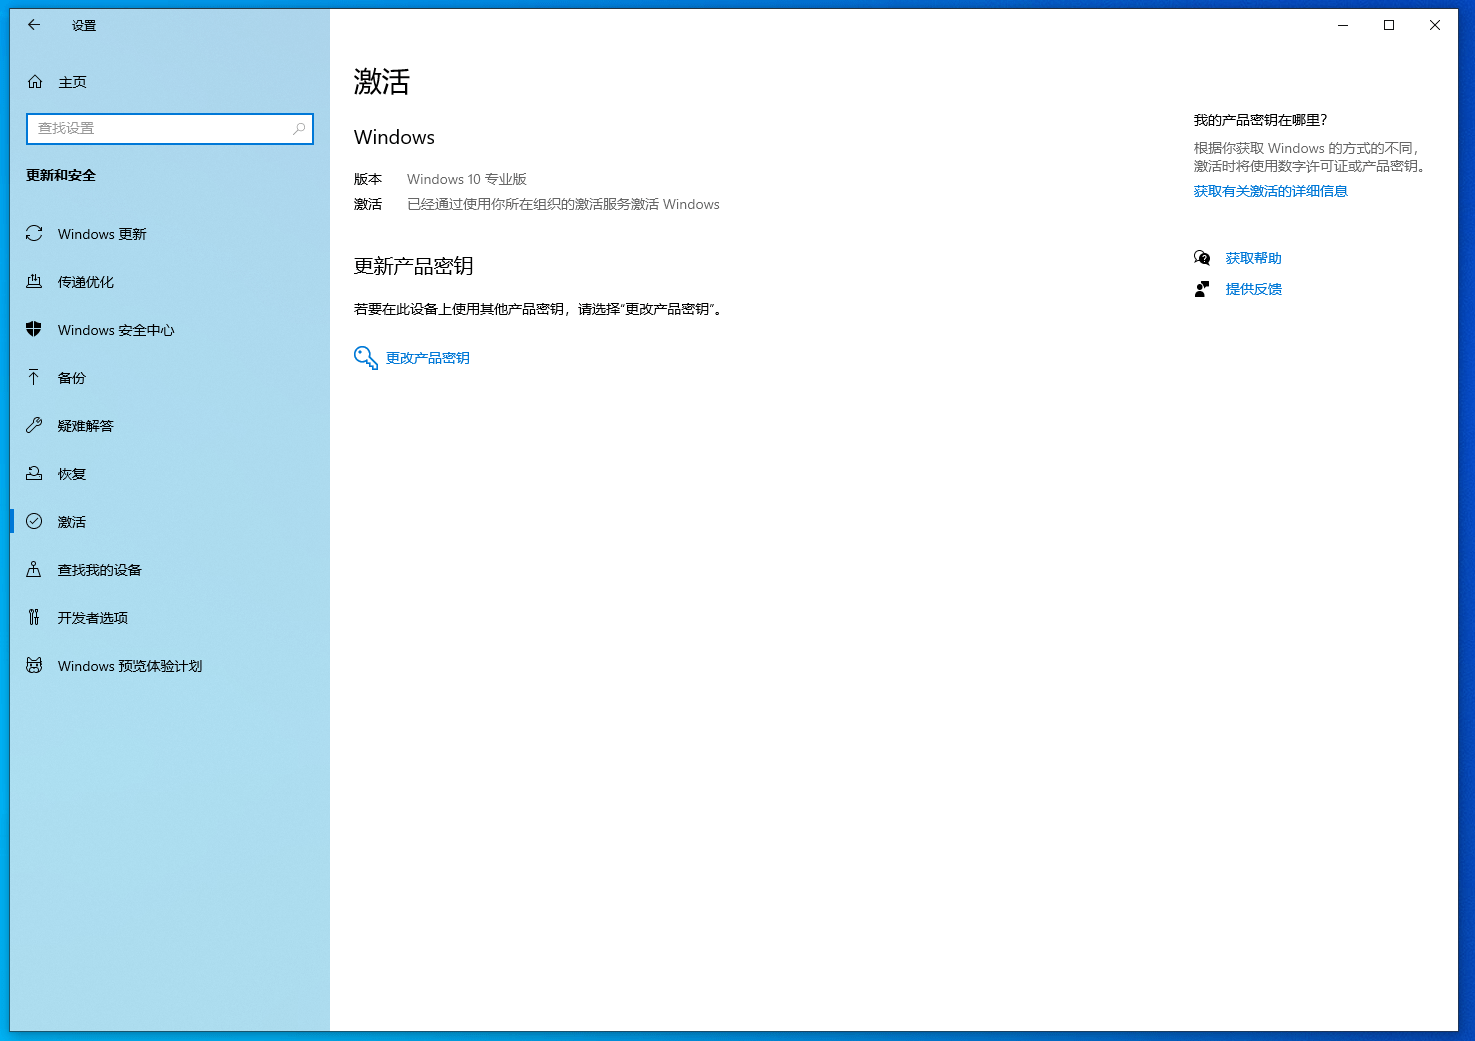Image resolution: width=1475 pixels, height=1041 pixels.
Task: Open 获取有关激活的详细信息 link
Action: point(1270,191)
